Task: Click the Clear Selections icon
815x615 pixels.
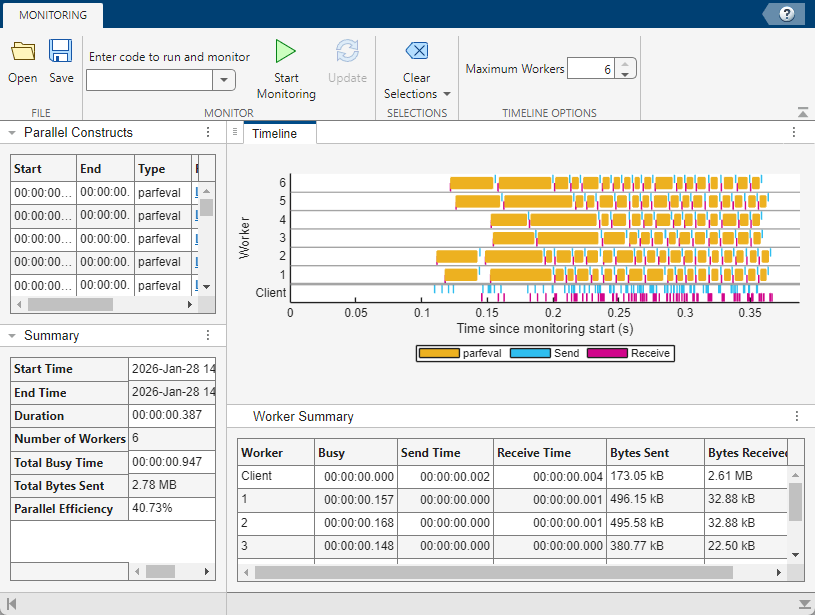Action: [x=416, y=51]
